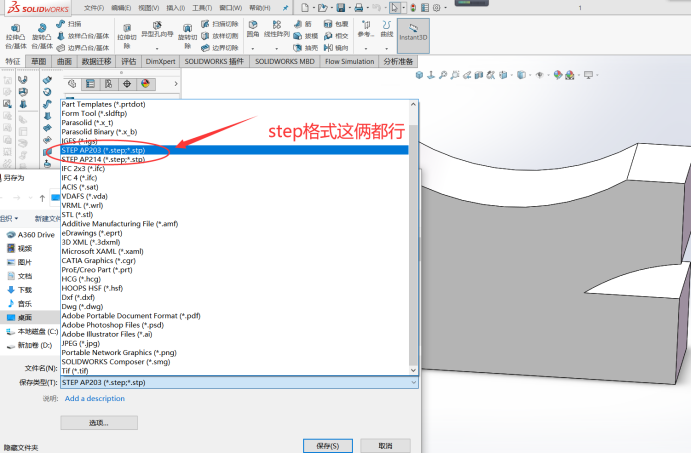This screenshot has width=691, height=454.
Task: Choose Adobe Portable Document Format (*.pdf)
Action: click(x=234, y=316)
